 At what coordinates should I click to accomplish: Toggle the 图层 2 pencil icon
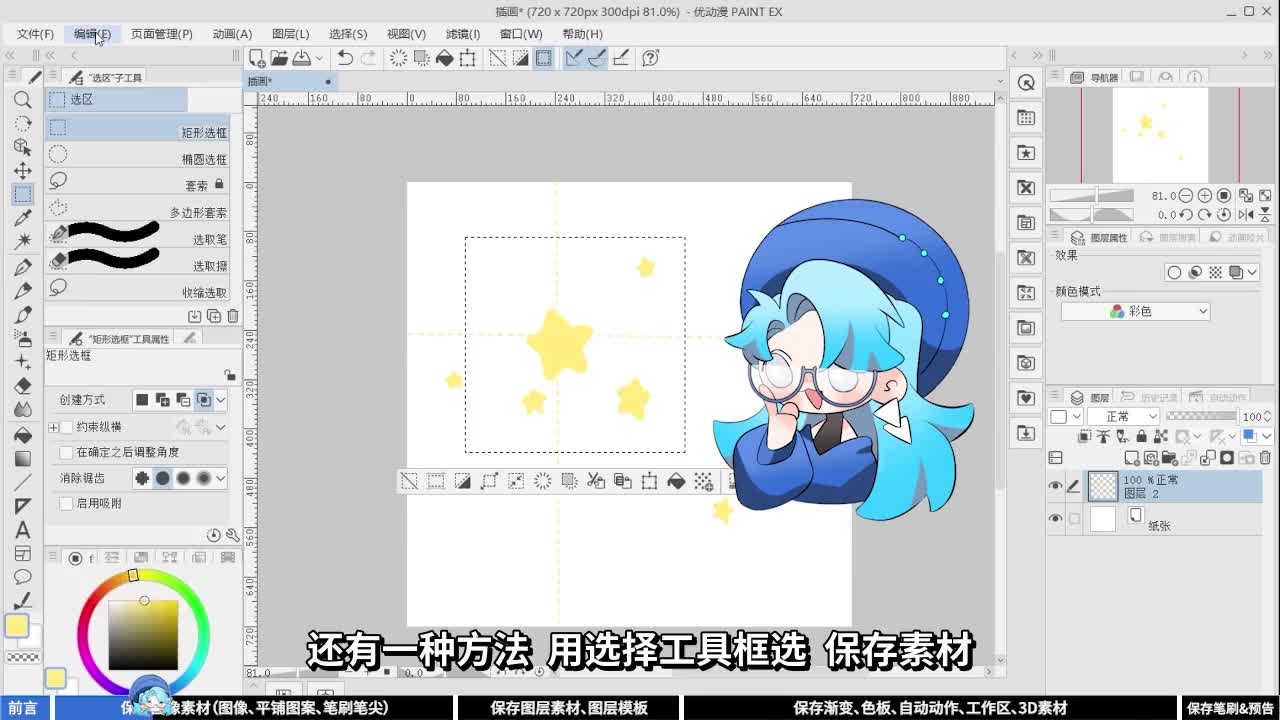tap(1074, 486)
